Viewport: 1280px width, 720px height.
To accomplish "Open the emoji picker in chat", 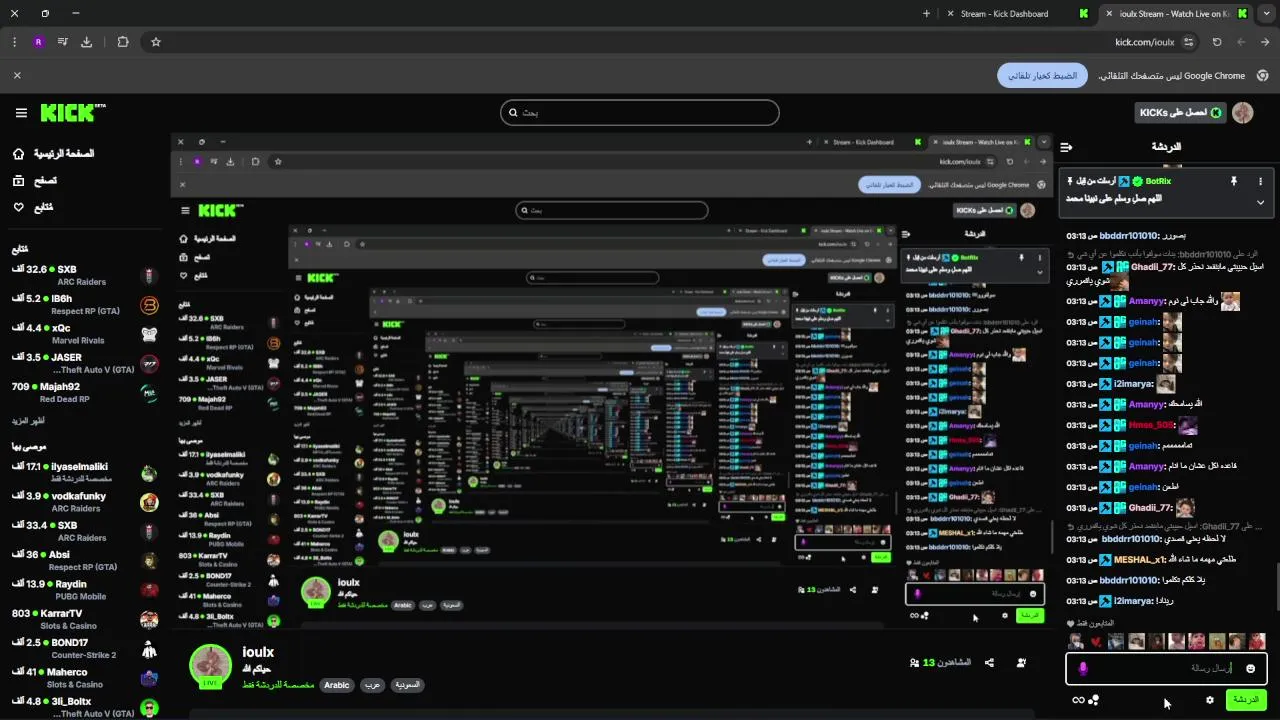I will pos(1250,668).
